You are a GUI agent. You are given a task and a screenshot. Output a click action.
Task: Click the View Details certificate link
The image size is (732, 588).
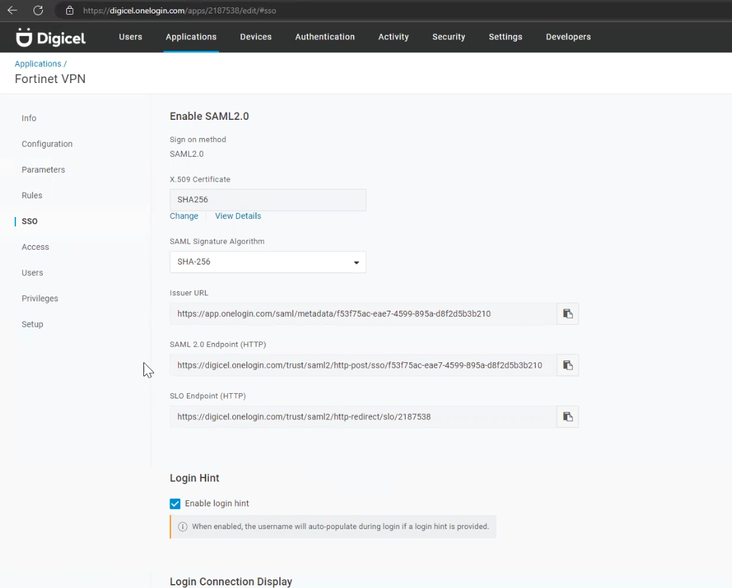coord(238,216)
